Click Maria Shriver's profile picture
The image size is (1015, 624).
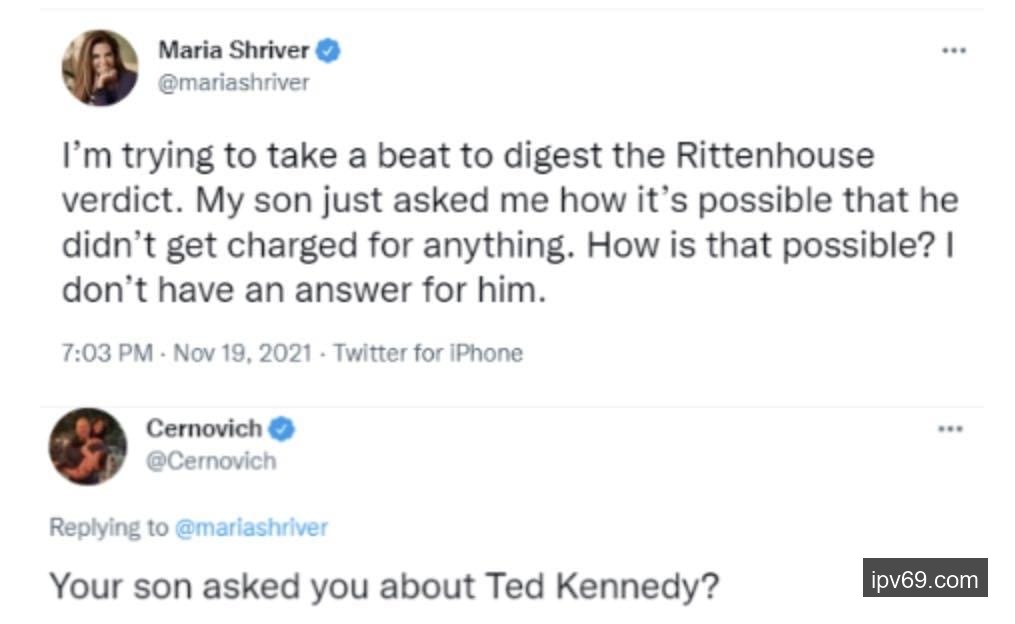coord(100,68)
